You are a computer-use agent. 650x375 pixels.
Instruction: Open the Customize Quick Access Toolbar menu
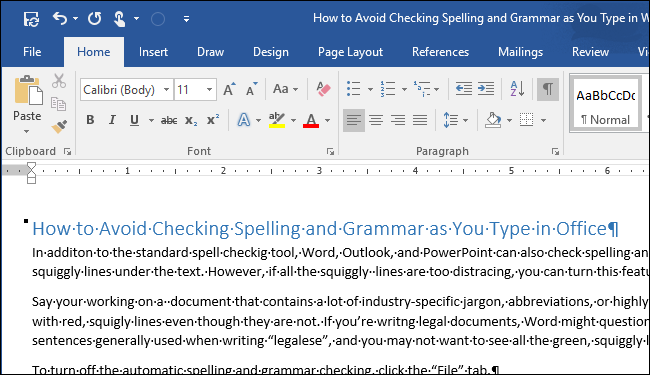[186, 19]
